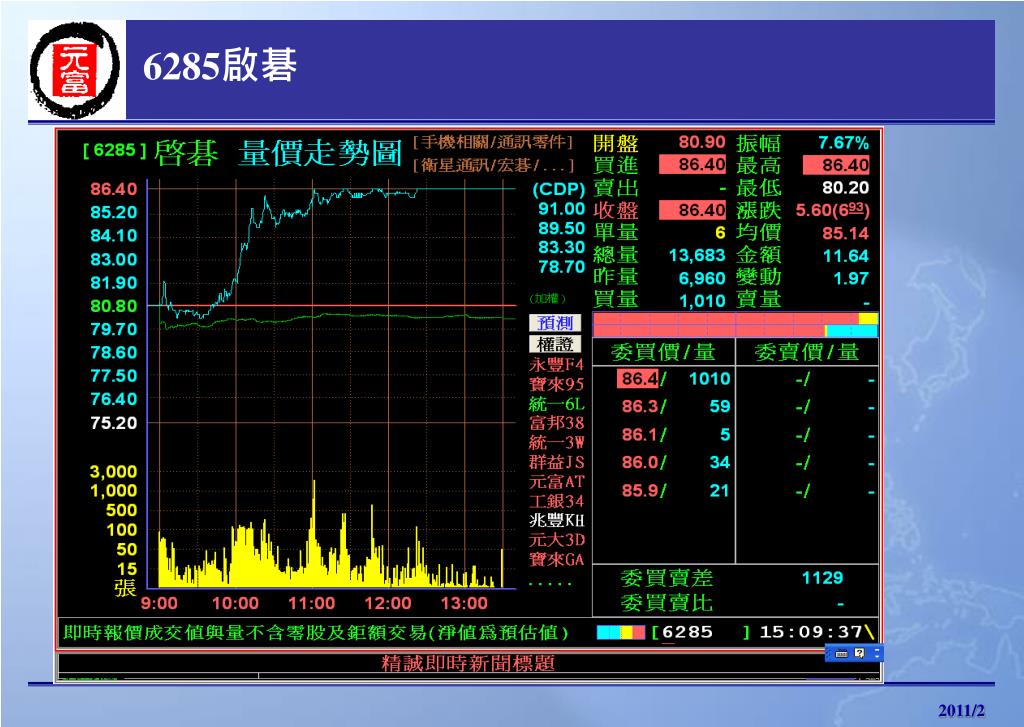This screenshot has width=1024, height=727.
Task: Click the 漲跌 value 5.60
Action: [x=833, y=210]
